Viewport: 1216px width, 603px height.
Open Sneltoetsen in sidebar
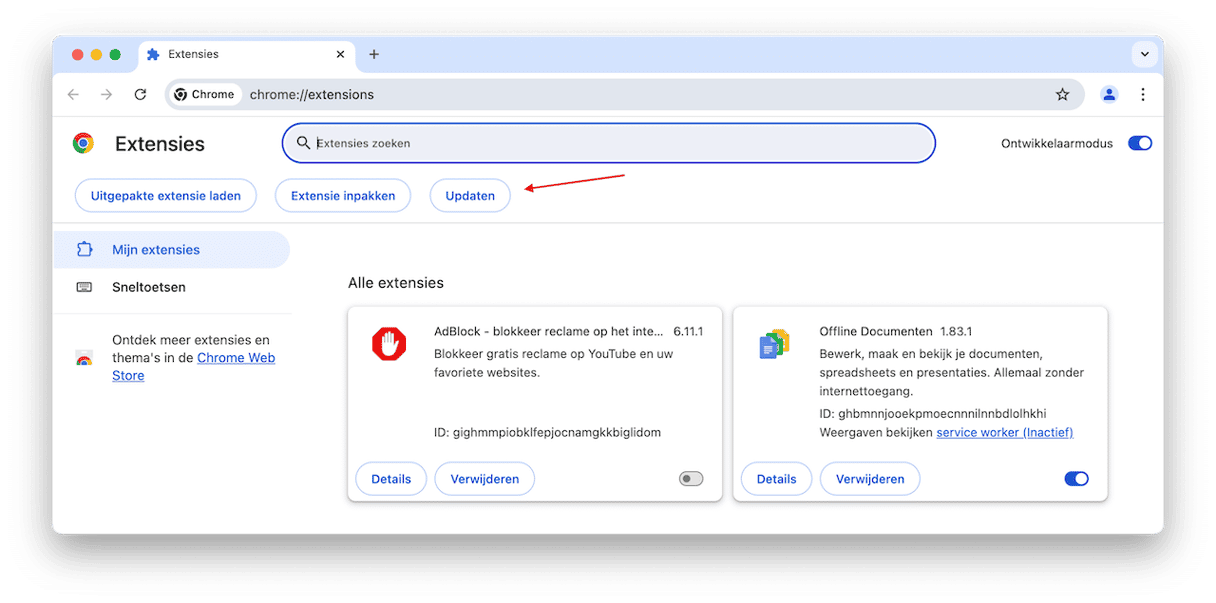pyautogui.click(x=171, y=287)
